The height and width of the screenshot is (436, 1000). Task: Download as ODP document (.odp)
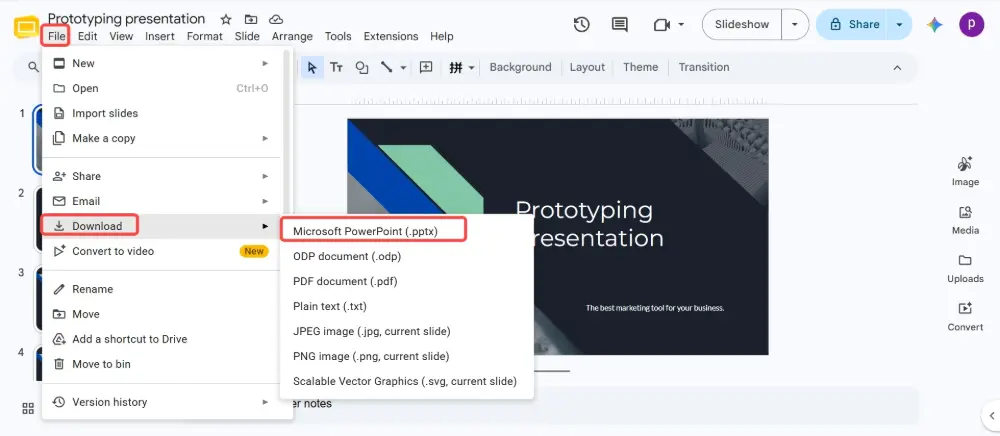pos(406,256)
